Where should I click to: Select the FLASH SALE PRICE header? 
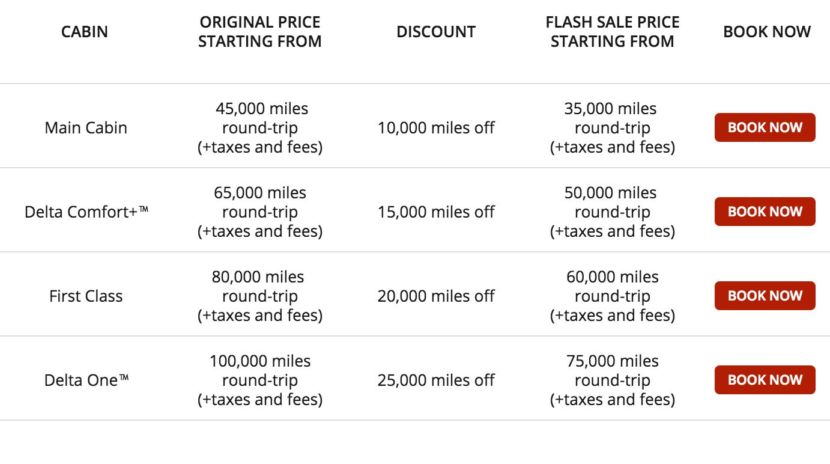tap(612, 32)
